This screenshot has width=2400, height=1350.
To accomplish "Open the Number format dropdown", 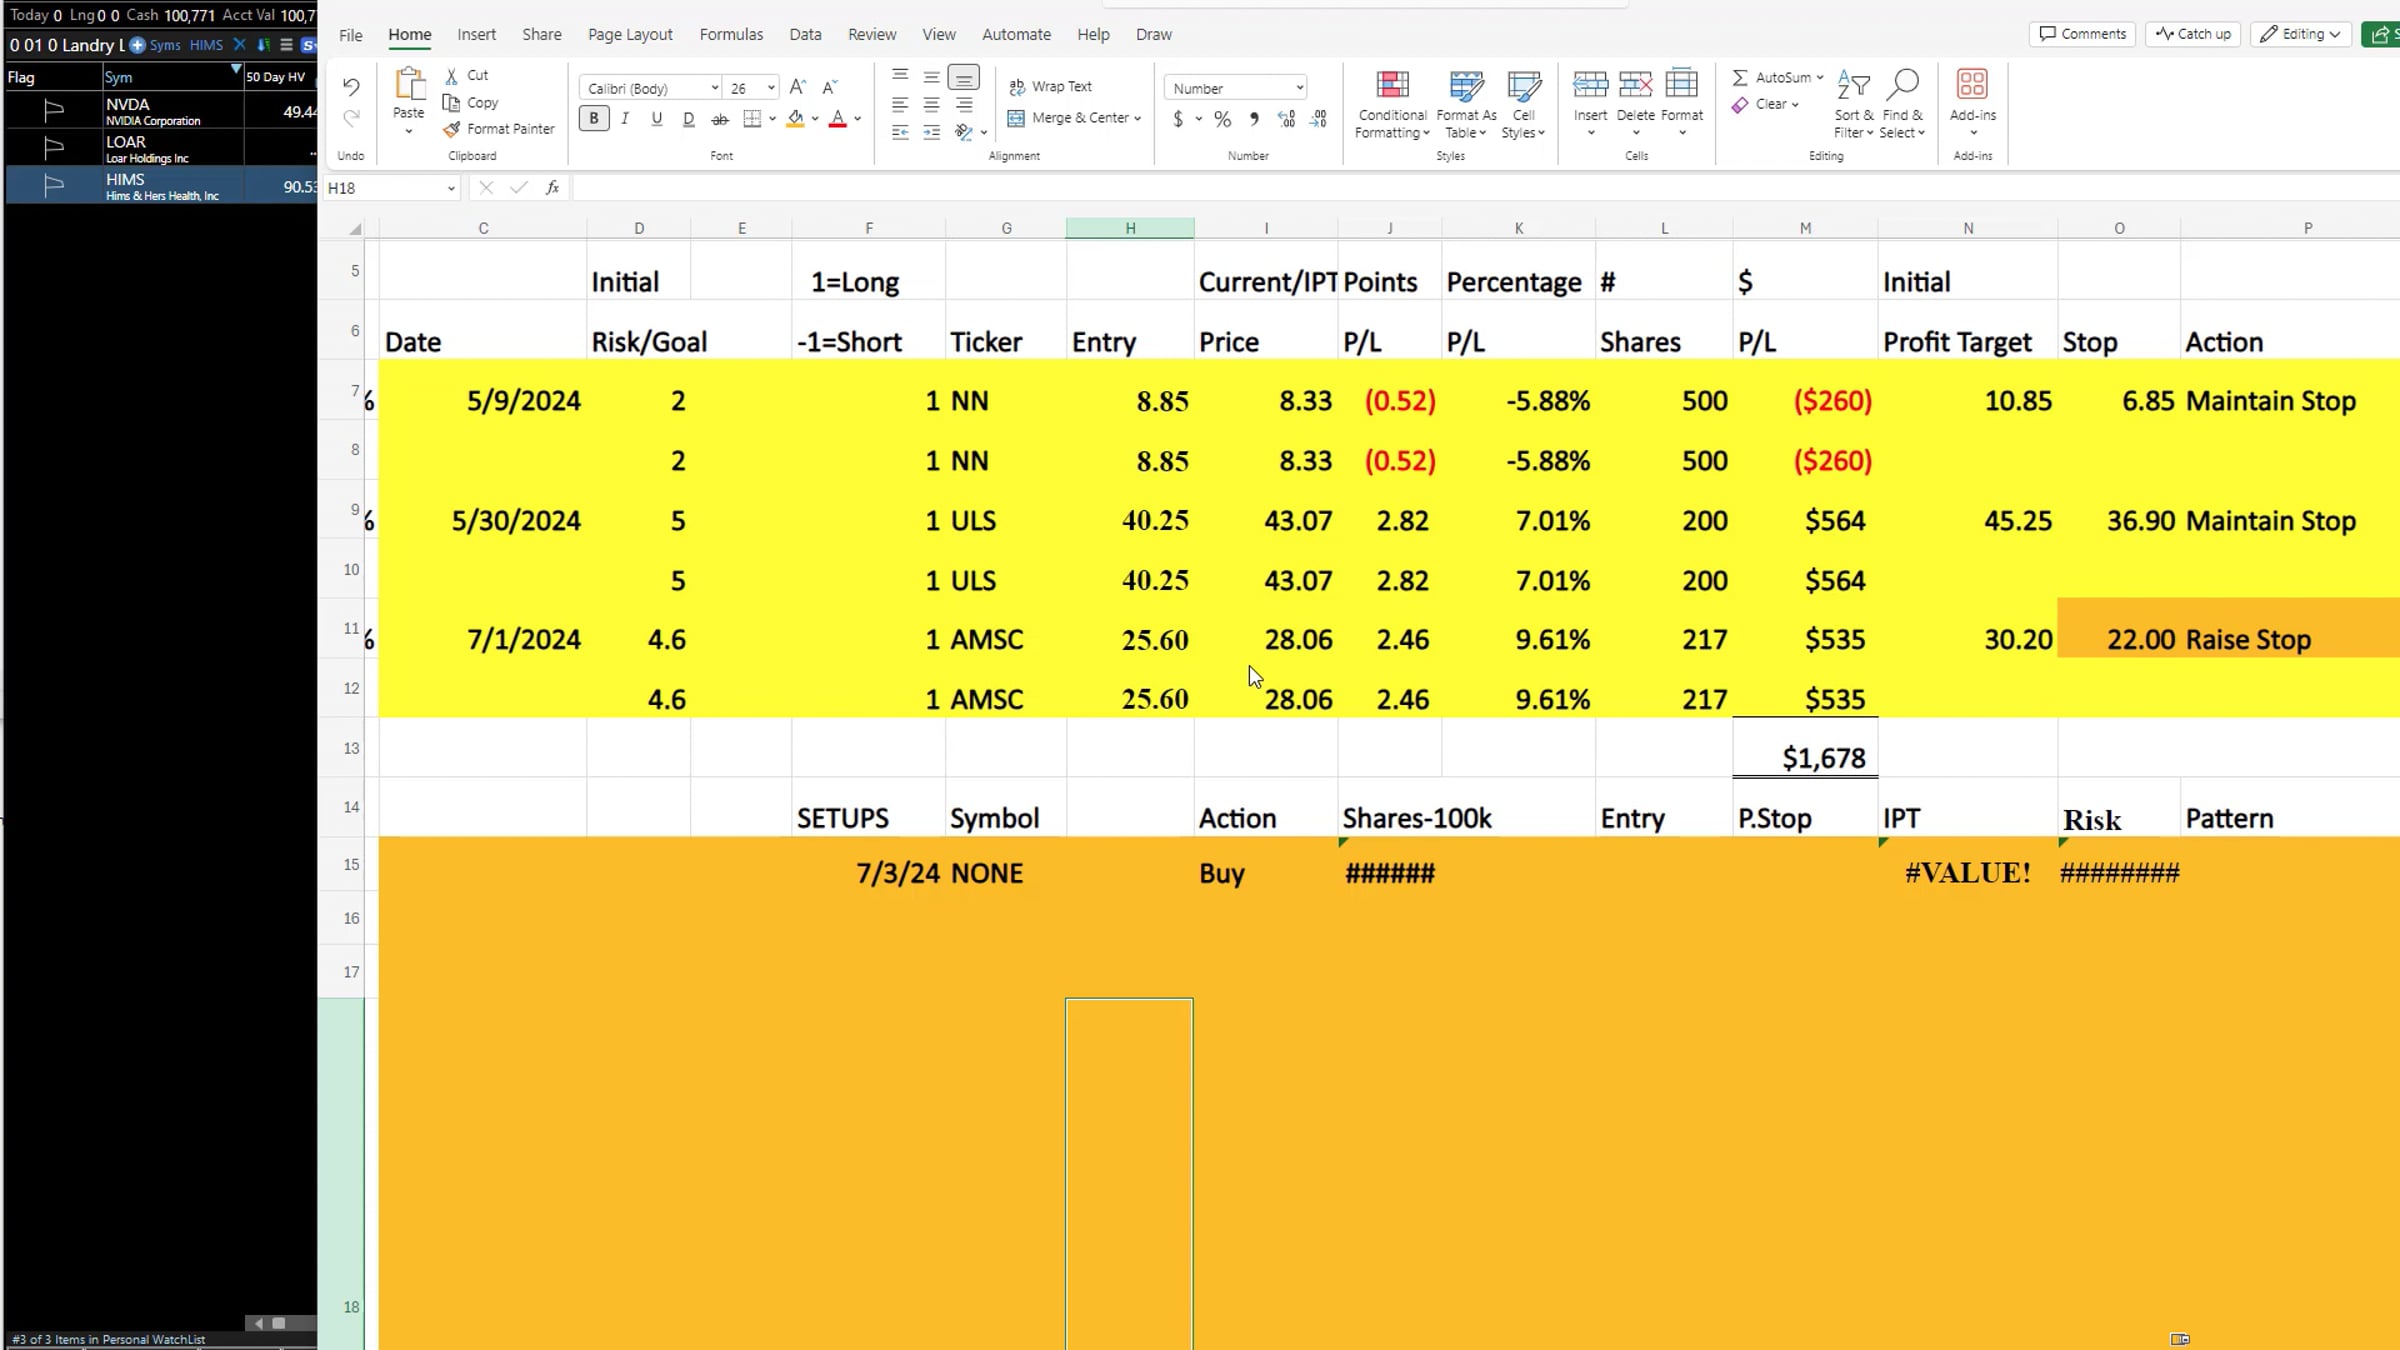I will point(1299,88).
